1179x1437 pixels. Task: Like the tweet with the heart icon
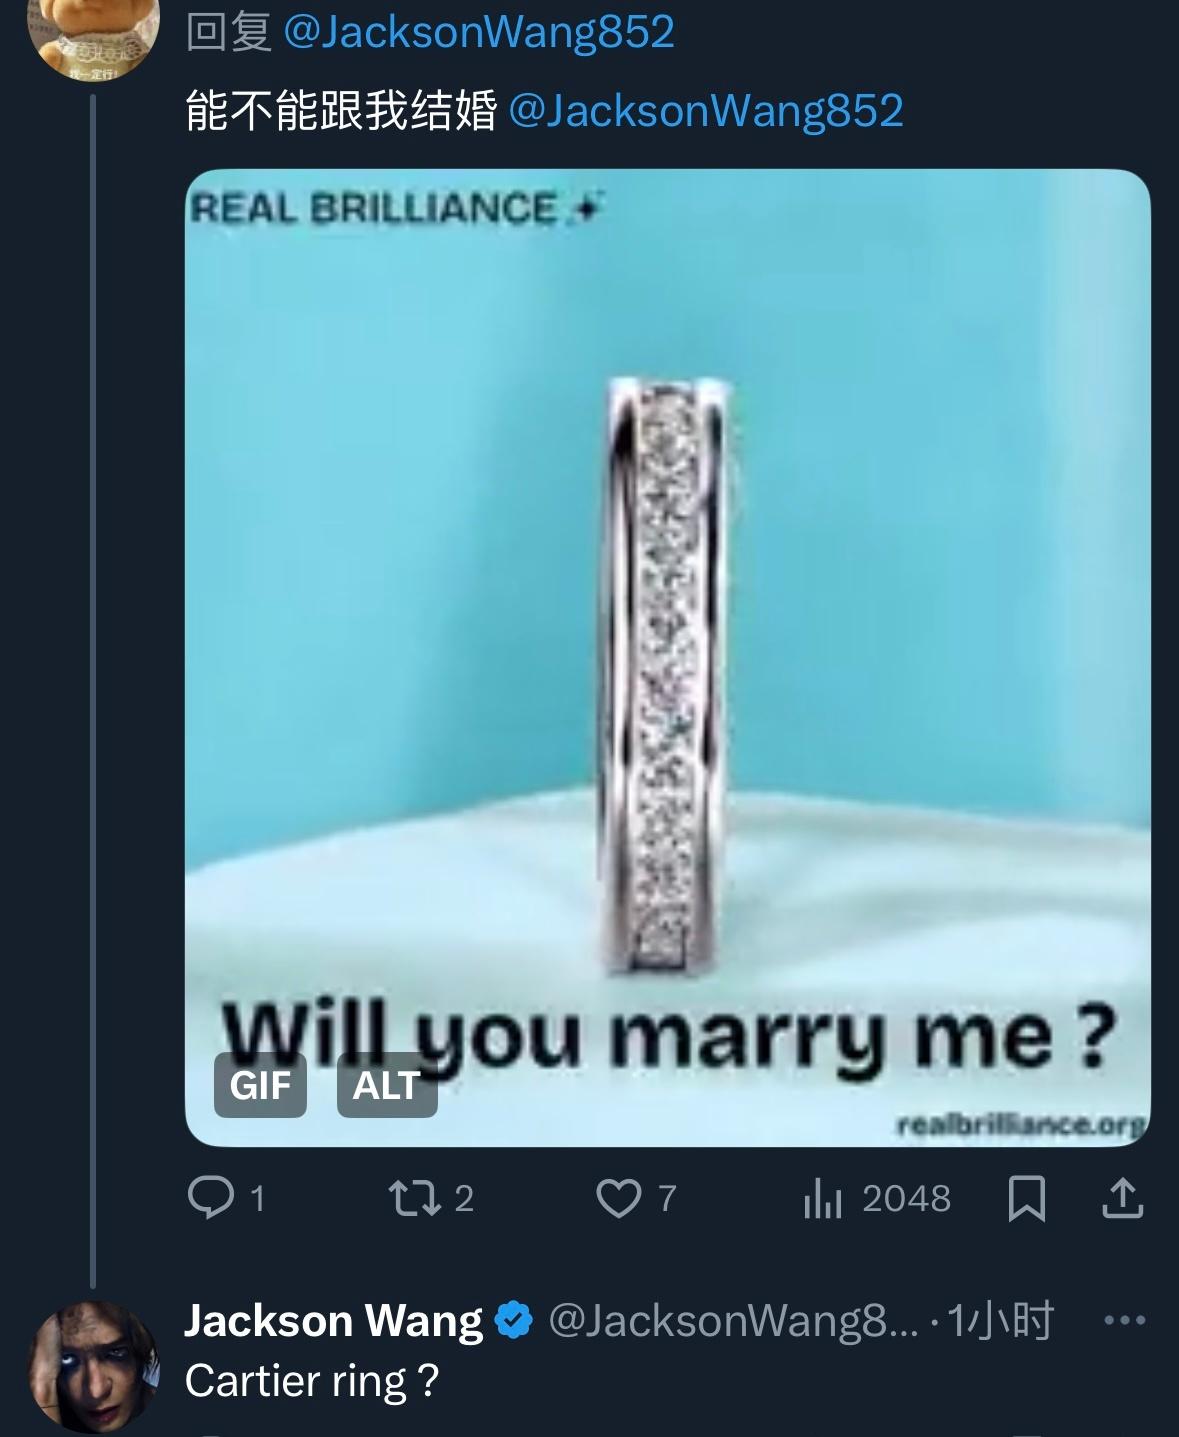[x=619, y=1198]
